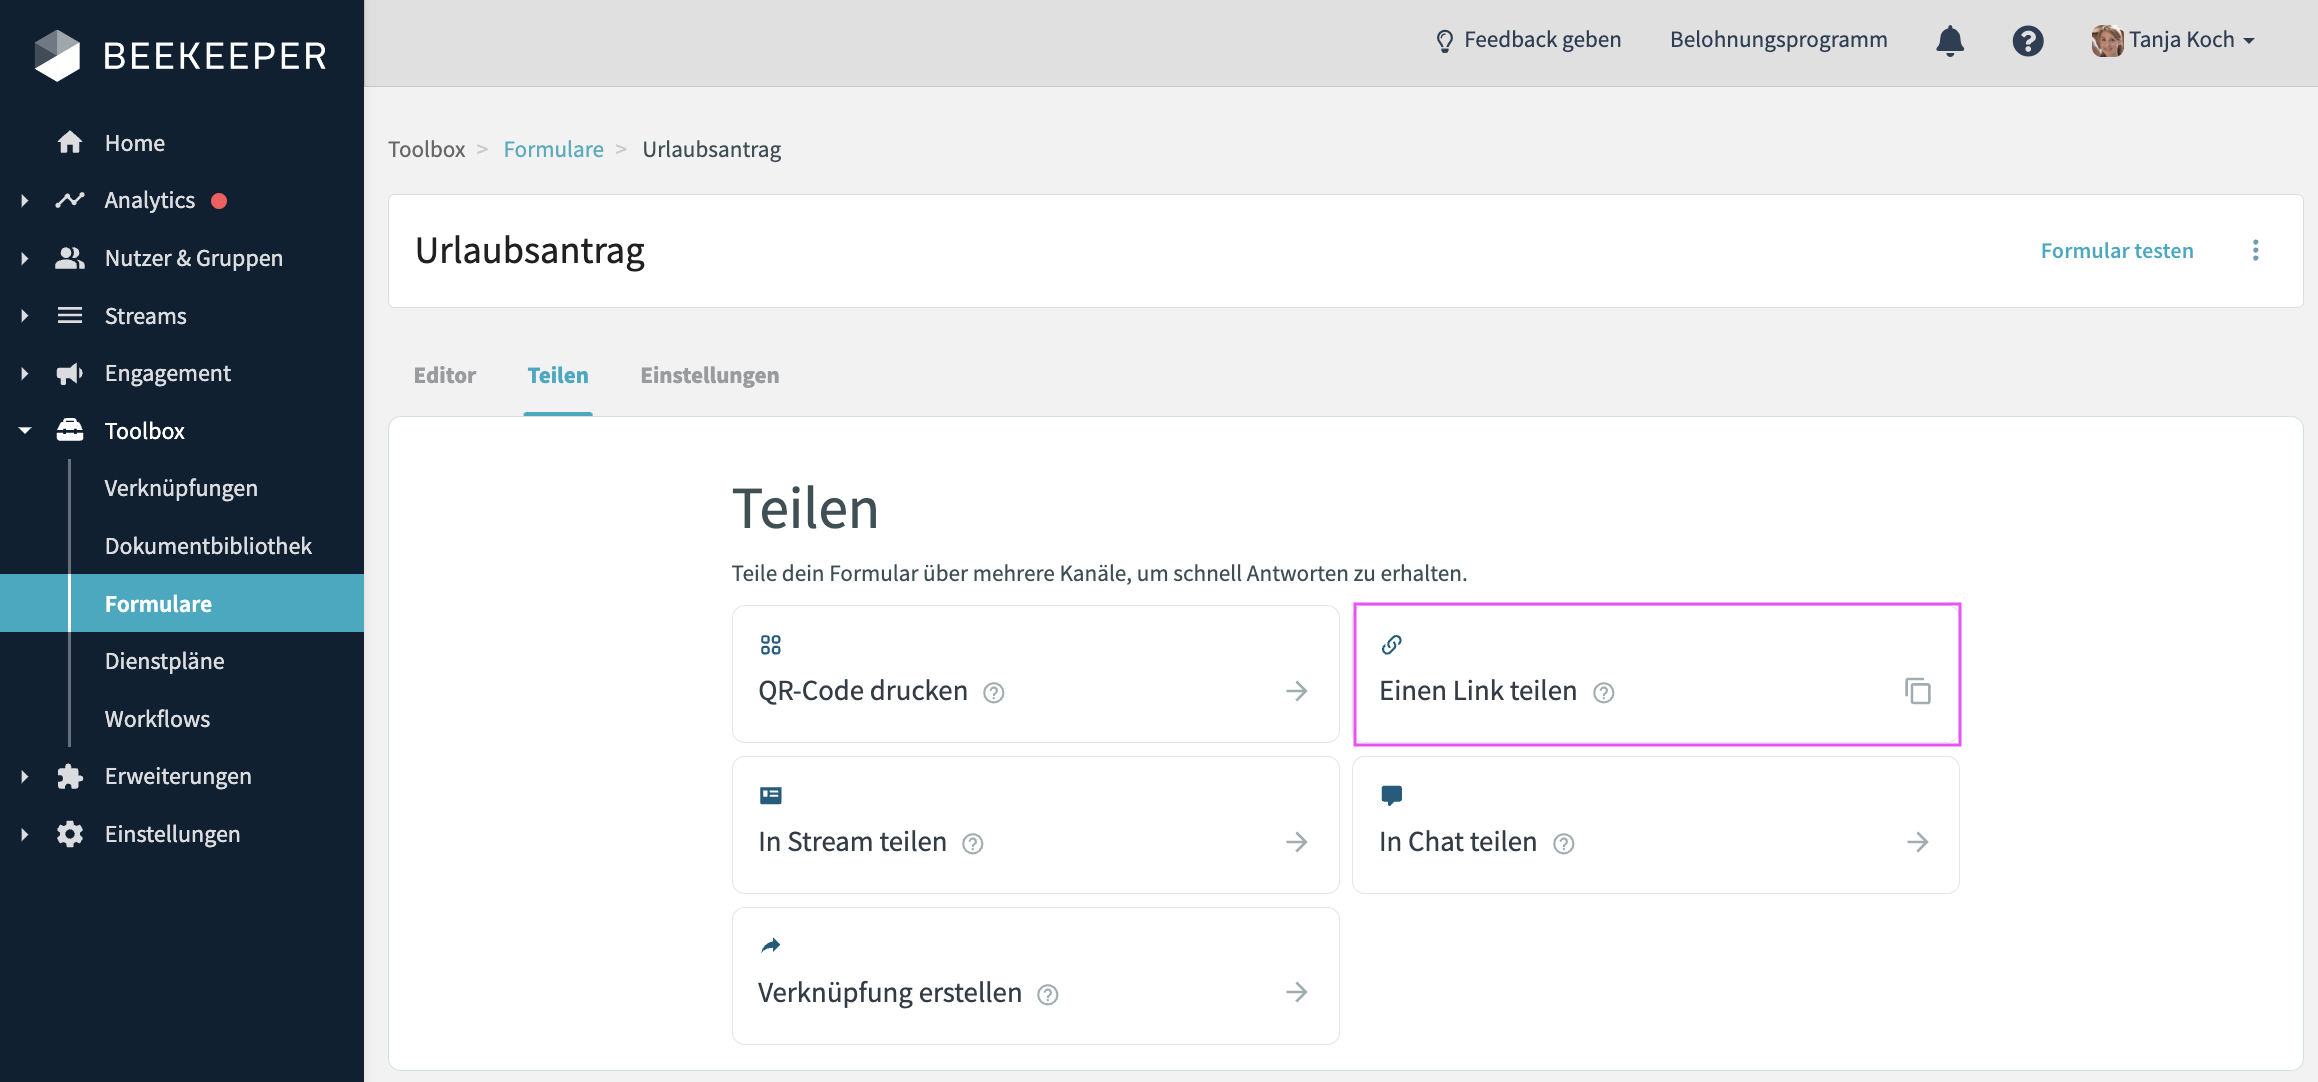This screenshot has width=2318, height=1082.
Task: Go to Formulare breadcrumb link
Action: point(553,149)
